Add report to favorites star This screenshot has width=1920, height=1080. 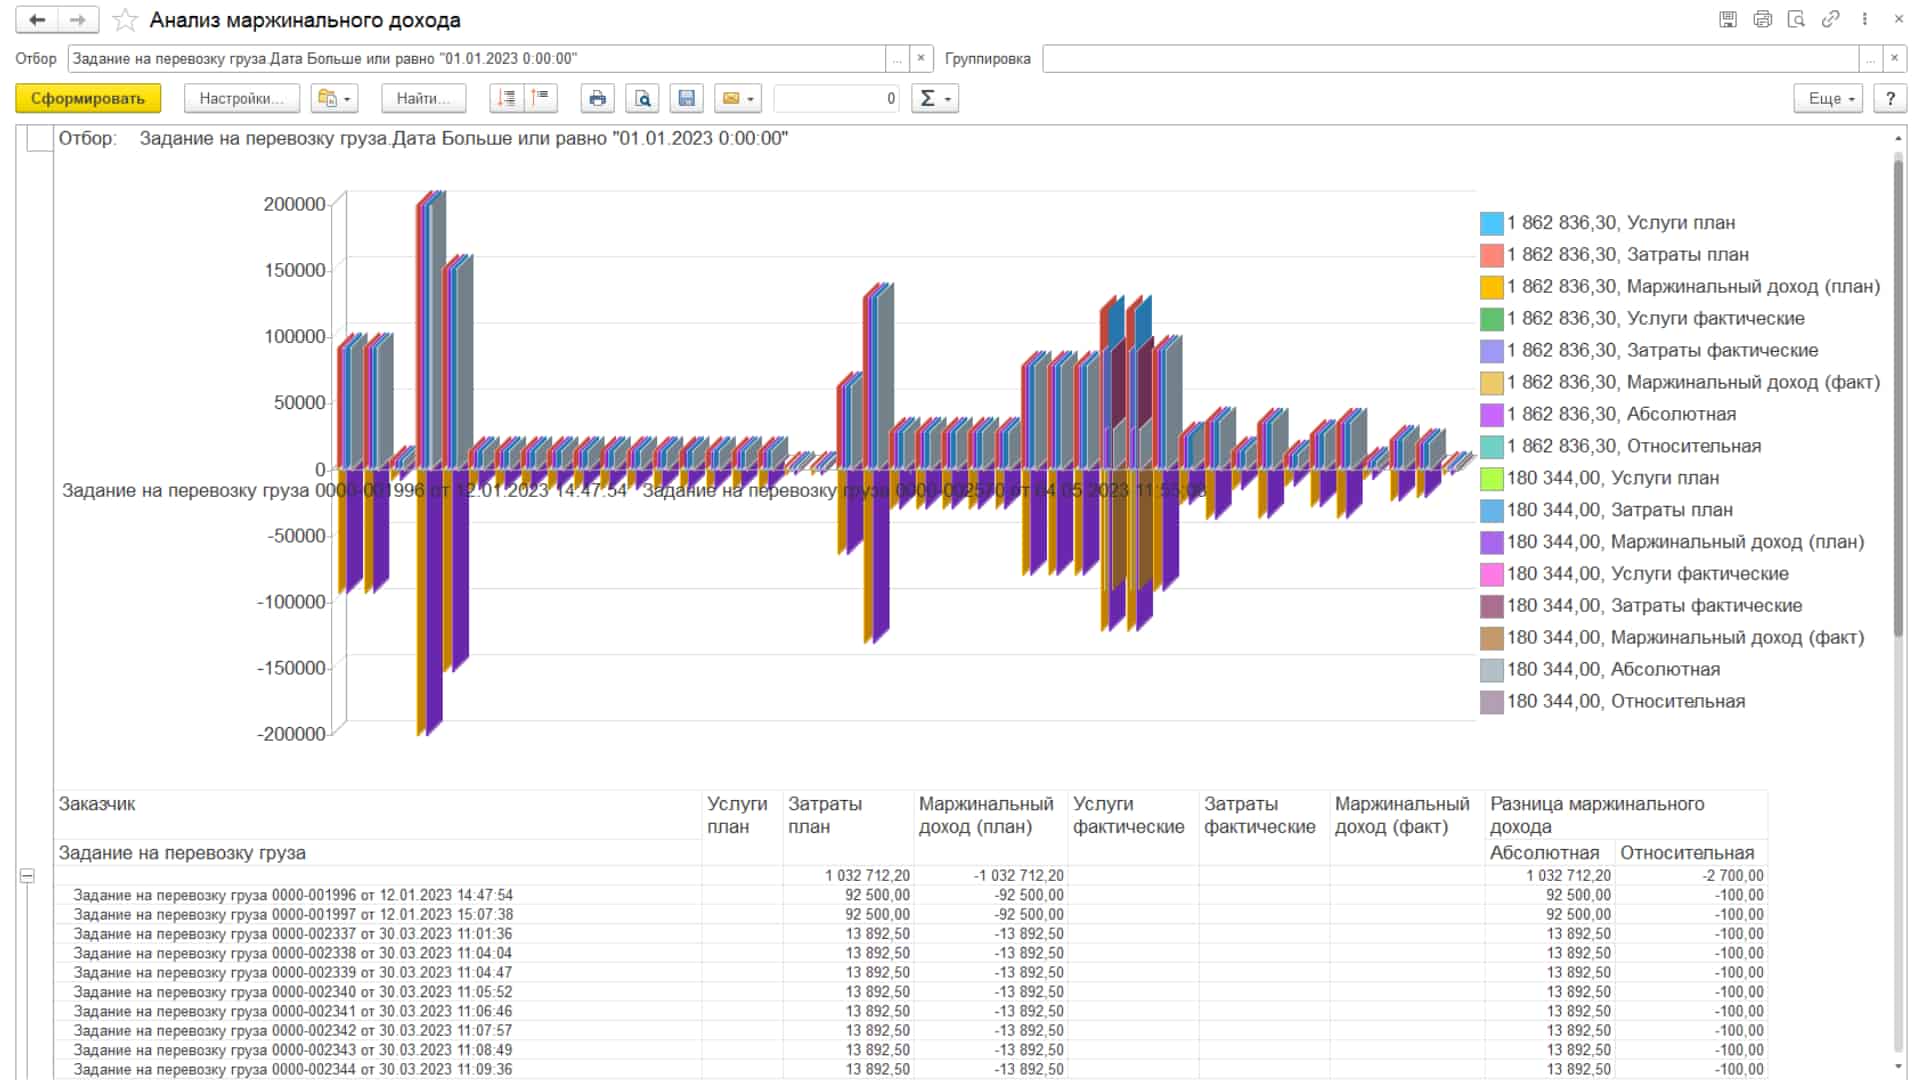pyautogui.click(x=125, y=20)
